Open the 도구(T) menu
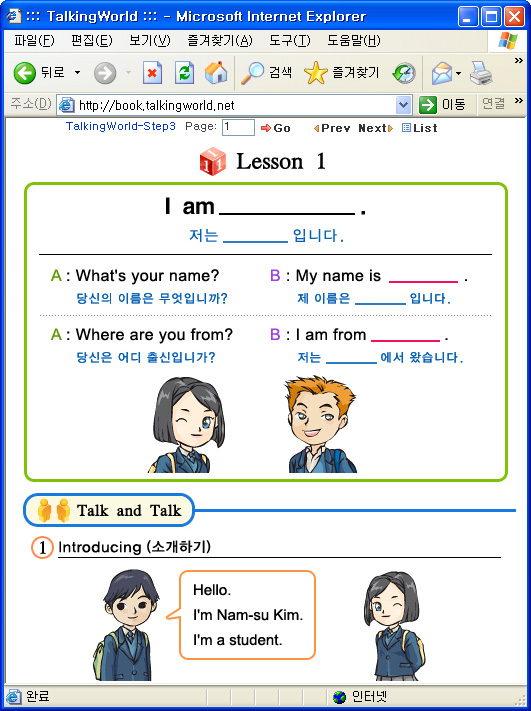531x711 pixels. tap(290, 41)
